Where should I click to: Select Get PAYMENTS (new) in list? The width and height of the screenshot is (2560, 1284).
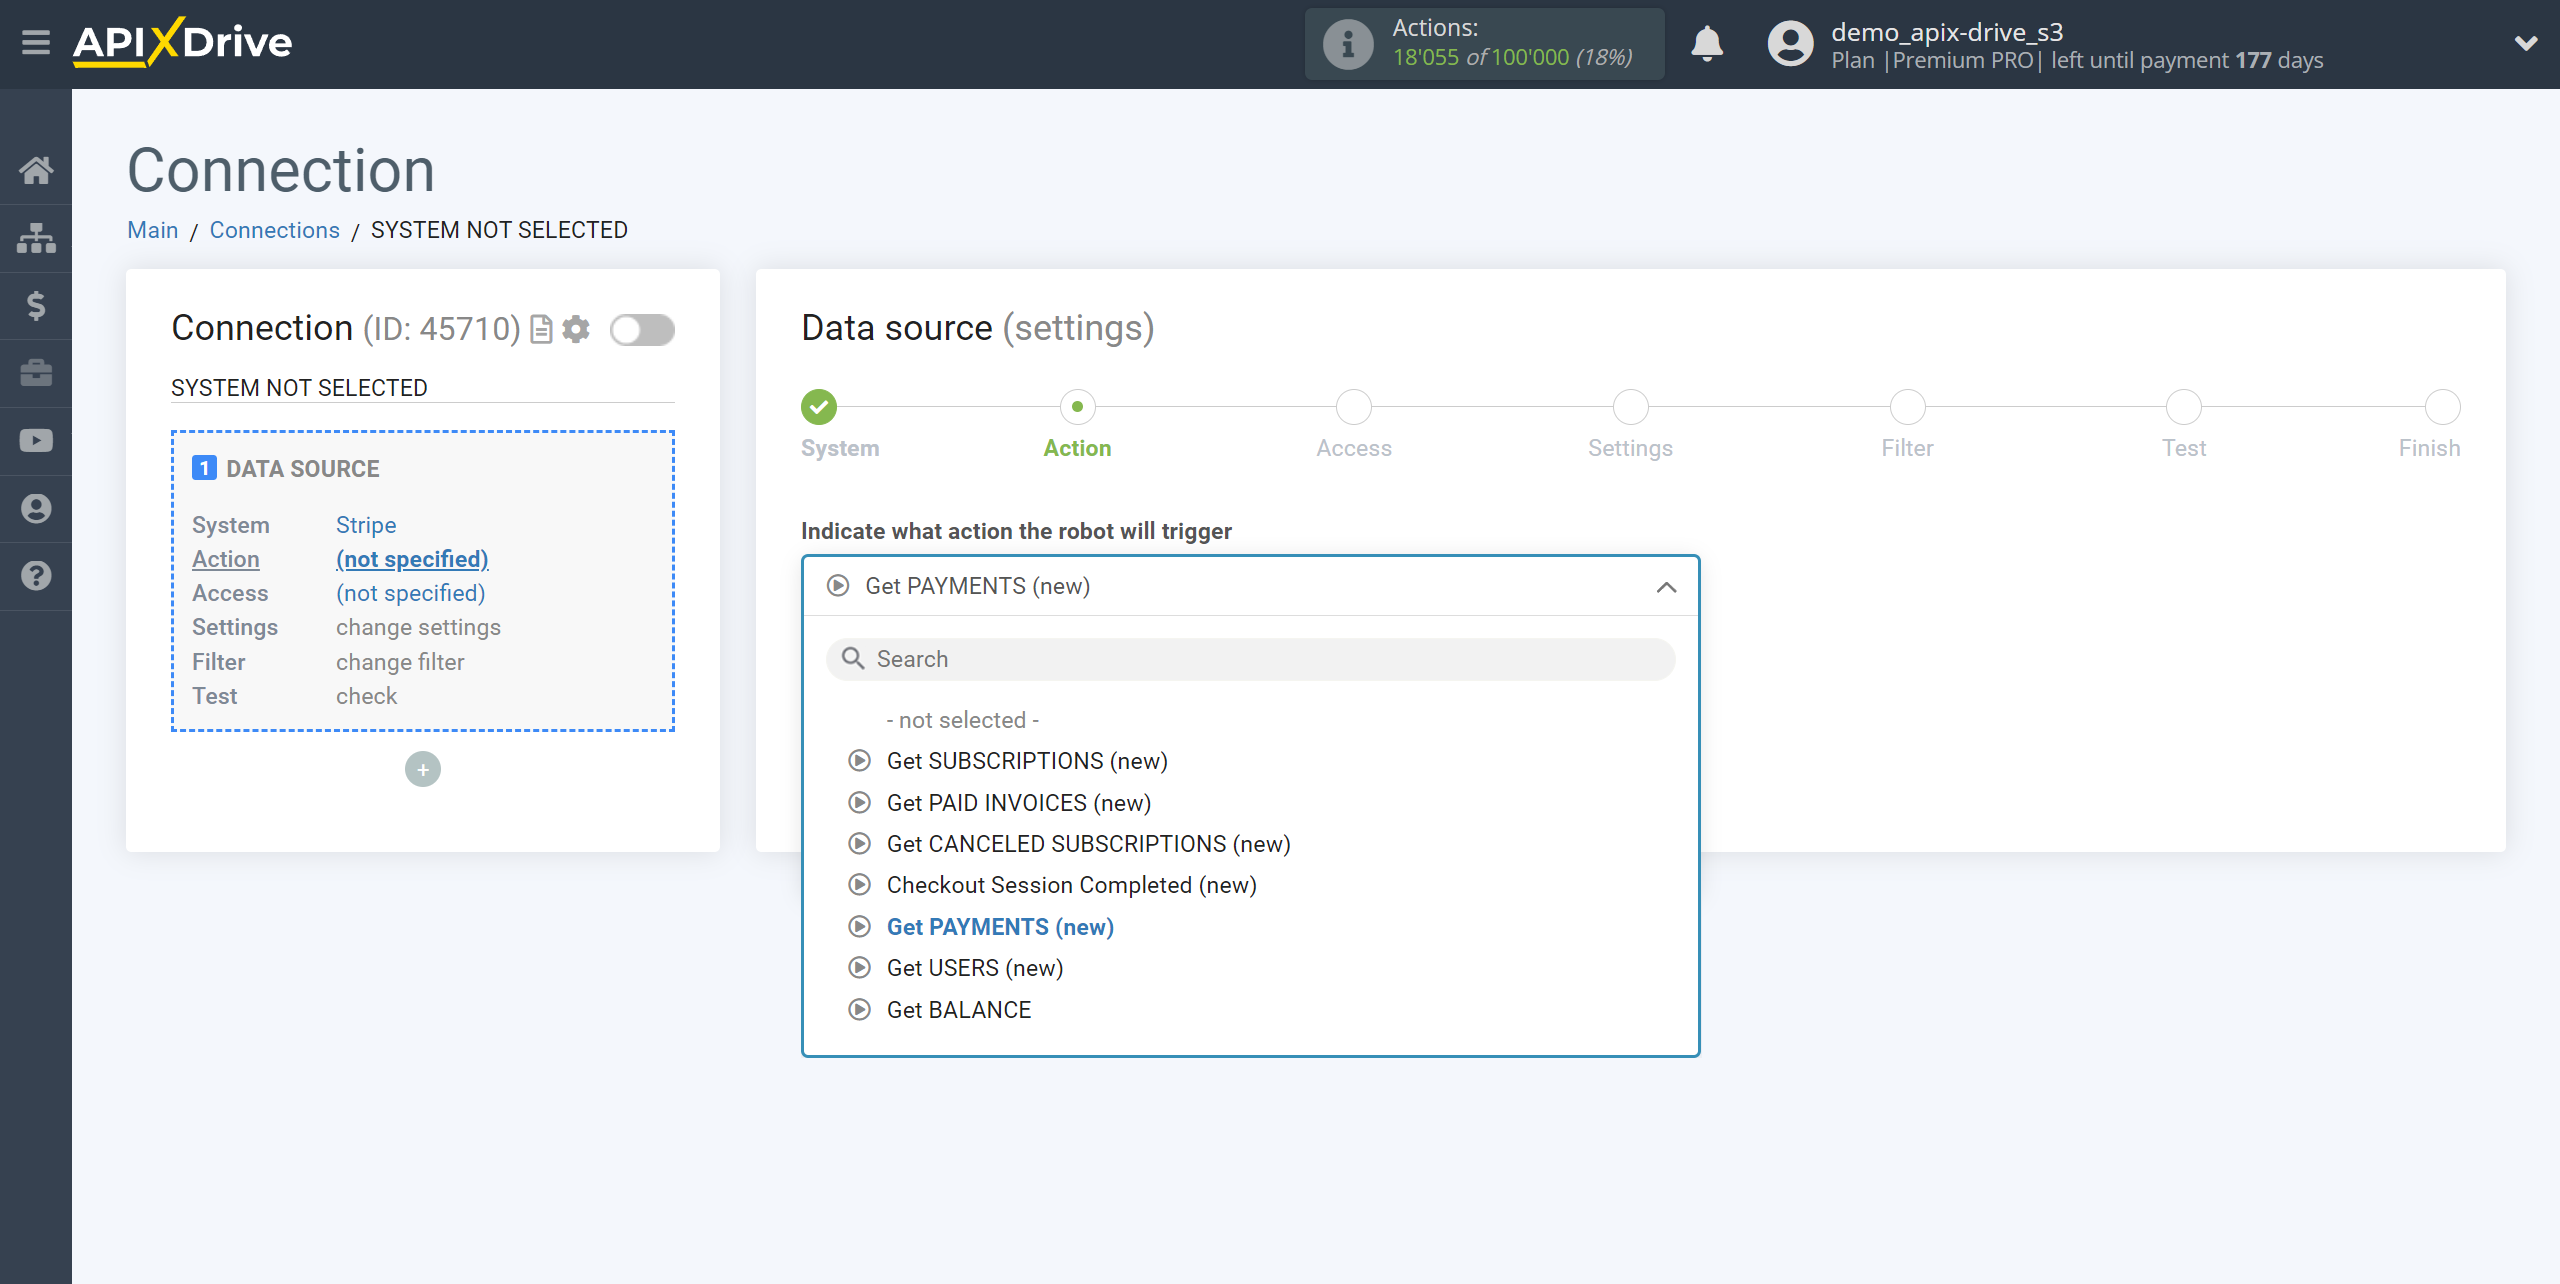point(1000,927)
